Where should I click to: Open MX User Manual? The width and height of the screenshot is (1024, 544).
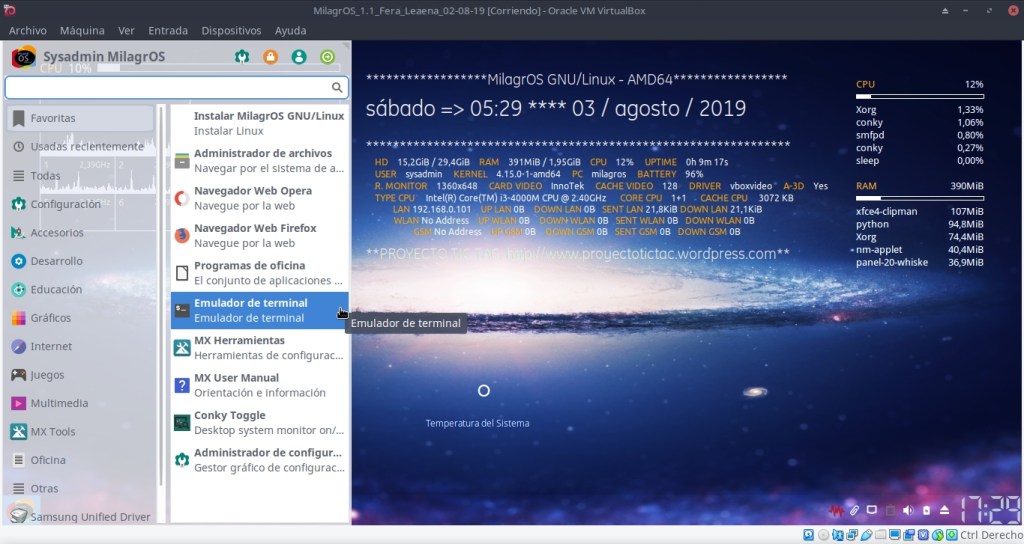[x=259, y=385]
